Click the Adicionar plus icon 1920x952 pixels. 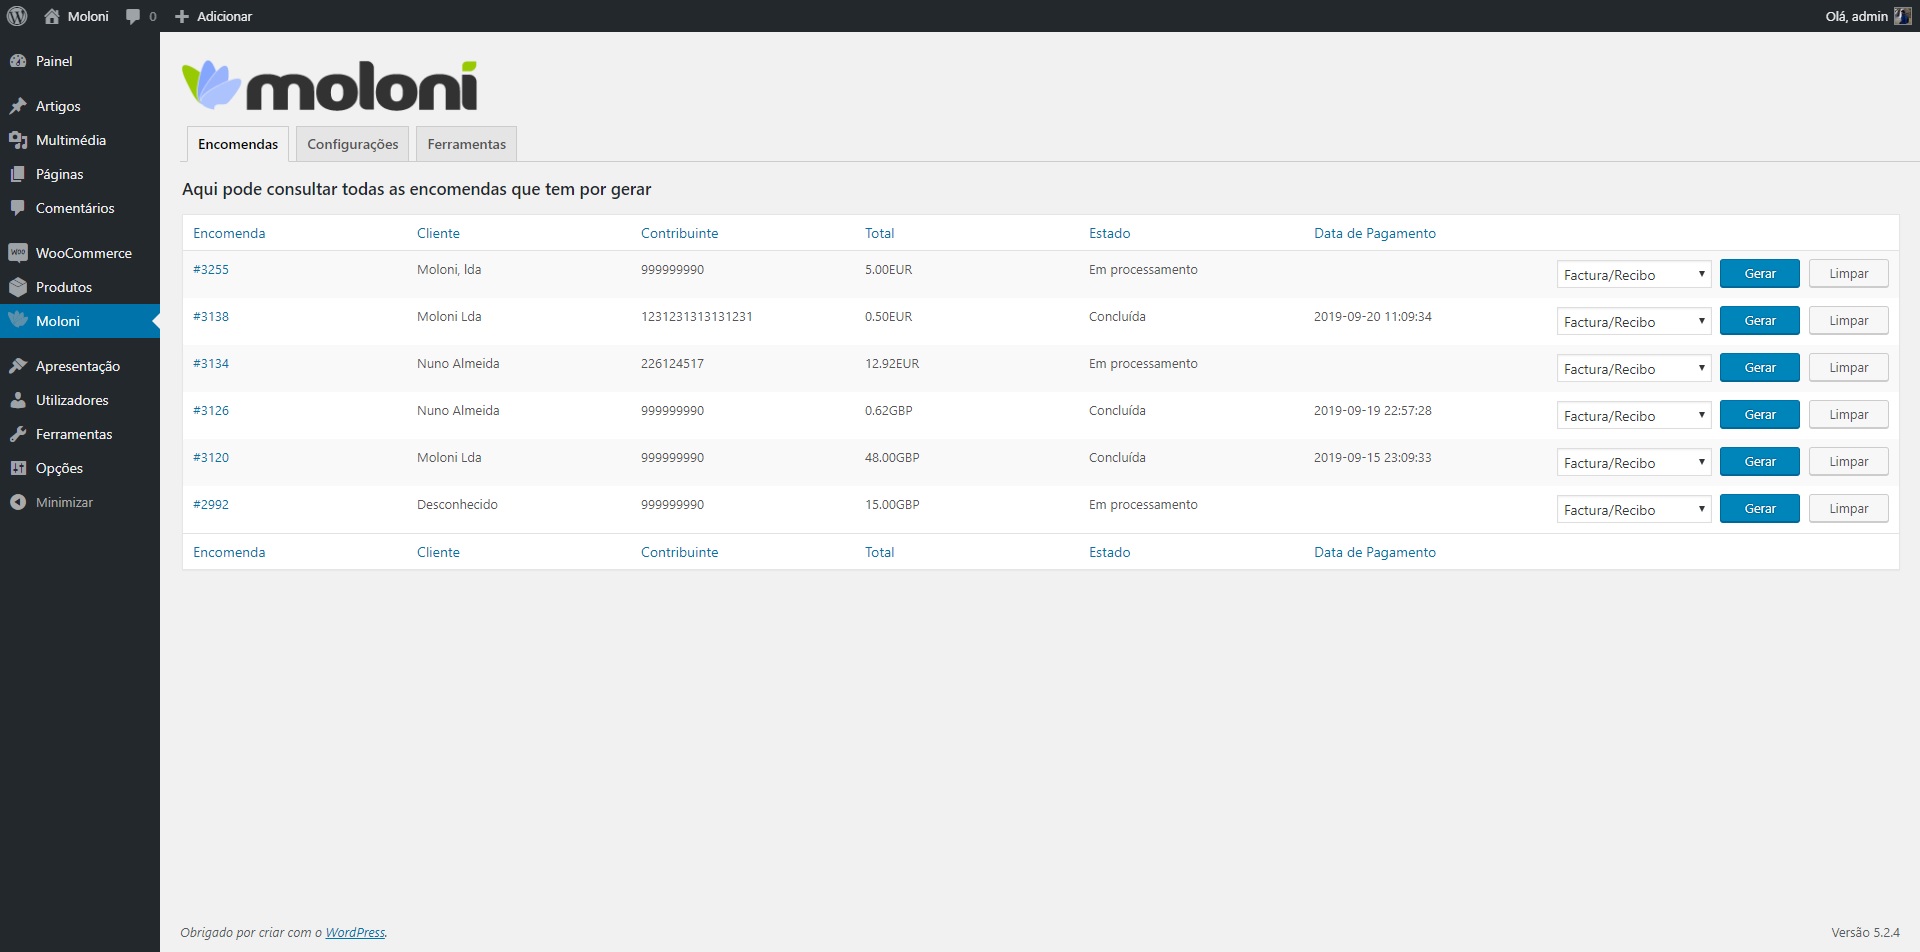(x=182, y=17)
